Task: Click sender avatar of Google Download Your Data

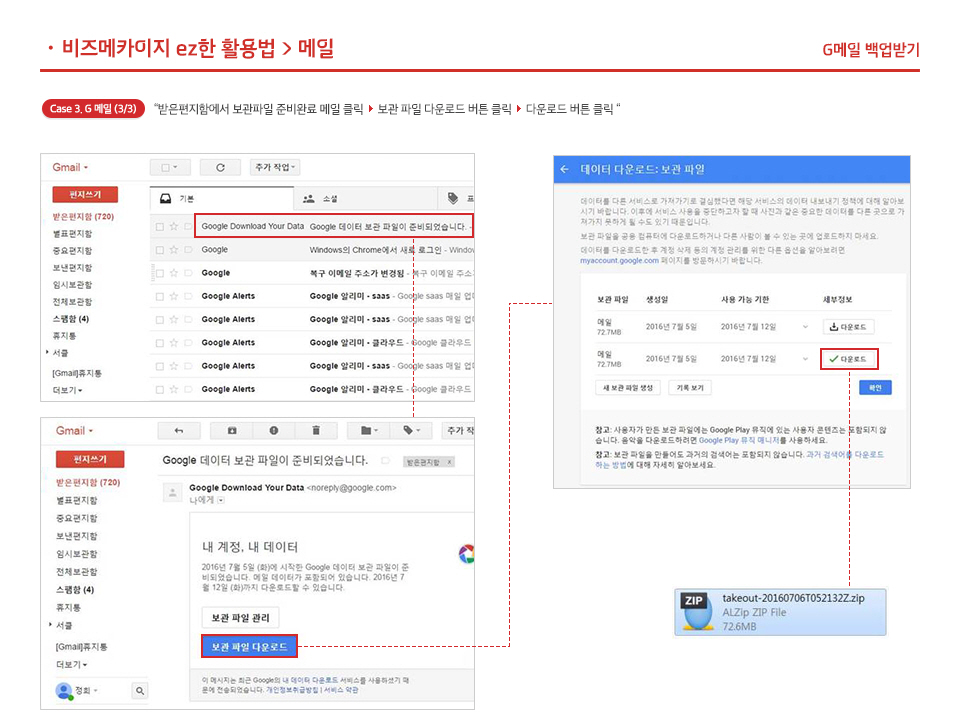Action: tap(173, 492)
